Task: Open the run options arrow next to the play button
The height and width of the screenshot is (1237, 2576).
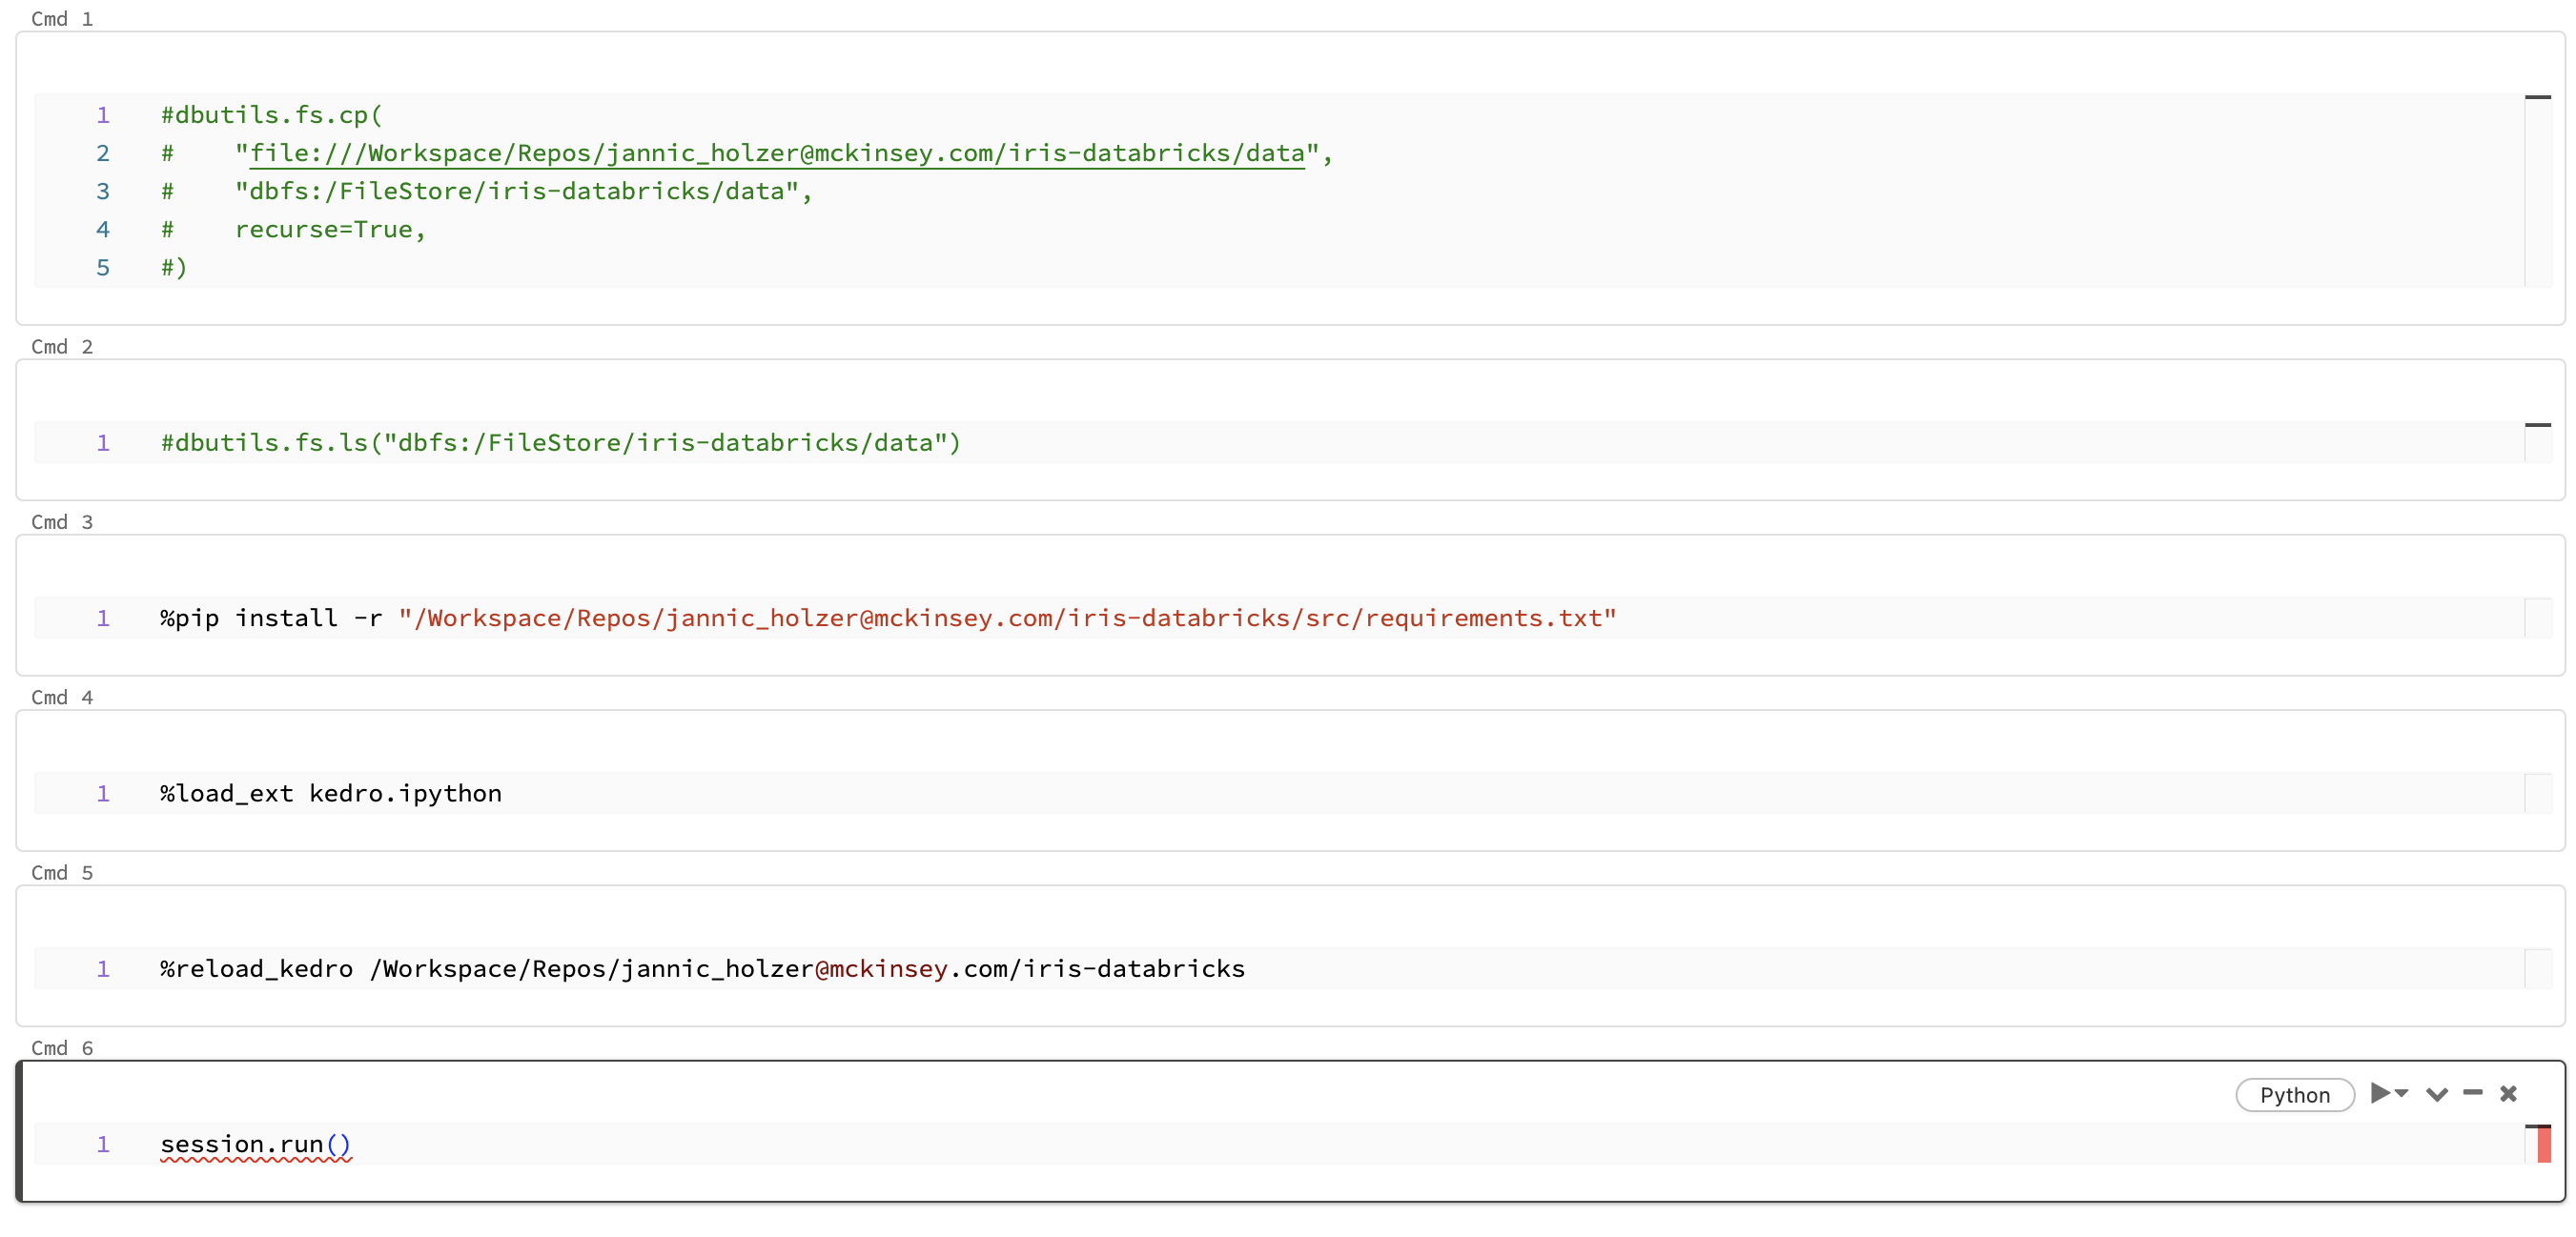Action: [2403, 1094]
